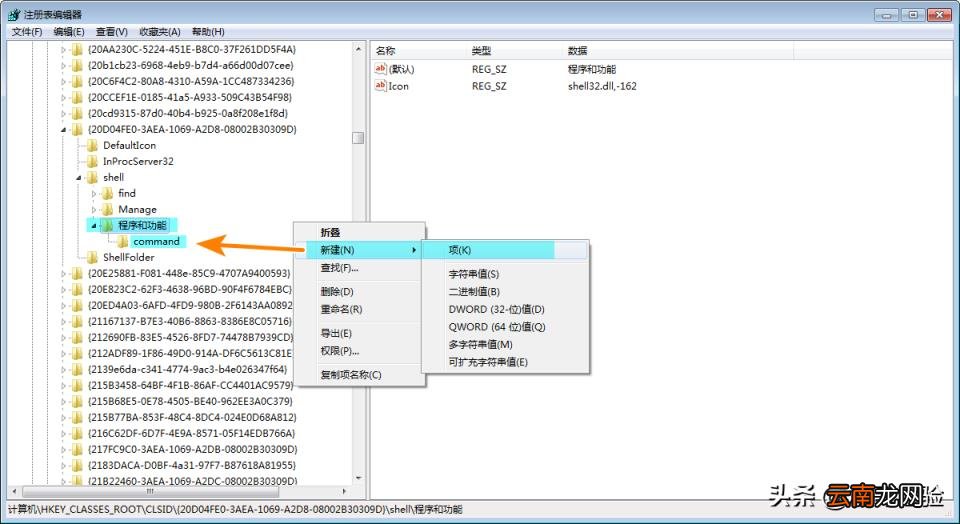The image size is (960, 524).
Task: Click the 名称 column header
Action: [418, 51]
